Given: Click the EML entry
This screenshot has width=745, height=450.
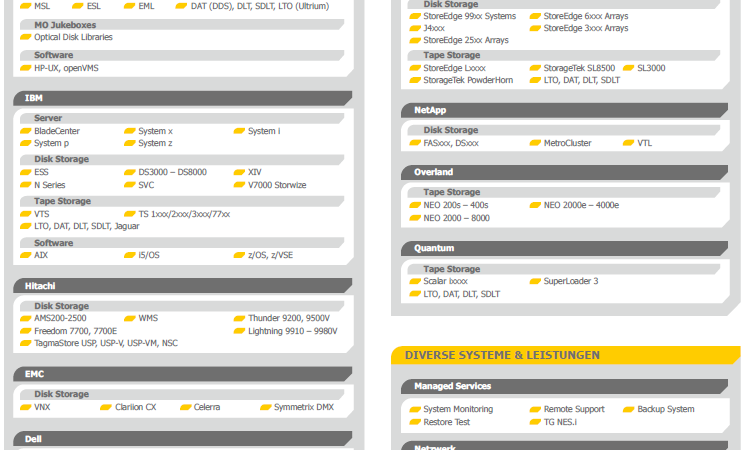Looking at the screenshot, I should coord(146,6).
